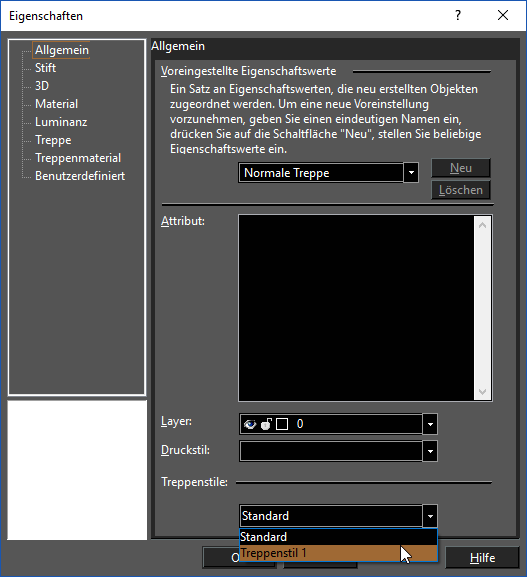Open the Druckstil dropdown arrow
The width and height of the screenshot is (527, 577).
pos(430,451)
